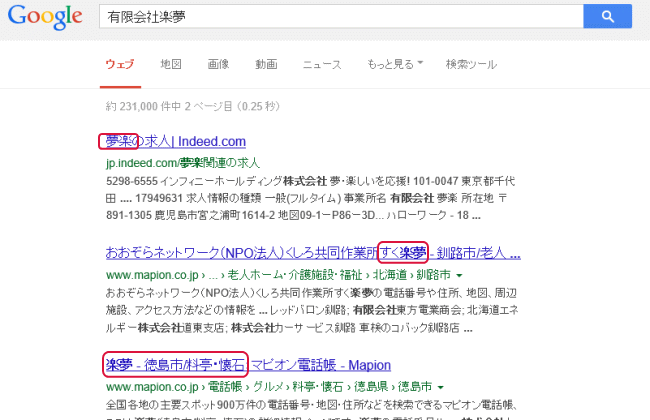Click snippet text starting 5298-6555 インフィニーホールディング
The height and width of the screenshot is (420, 650).
310,198
